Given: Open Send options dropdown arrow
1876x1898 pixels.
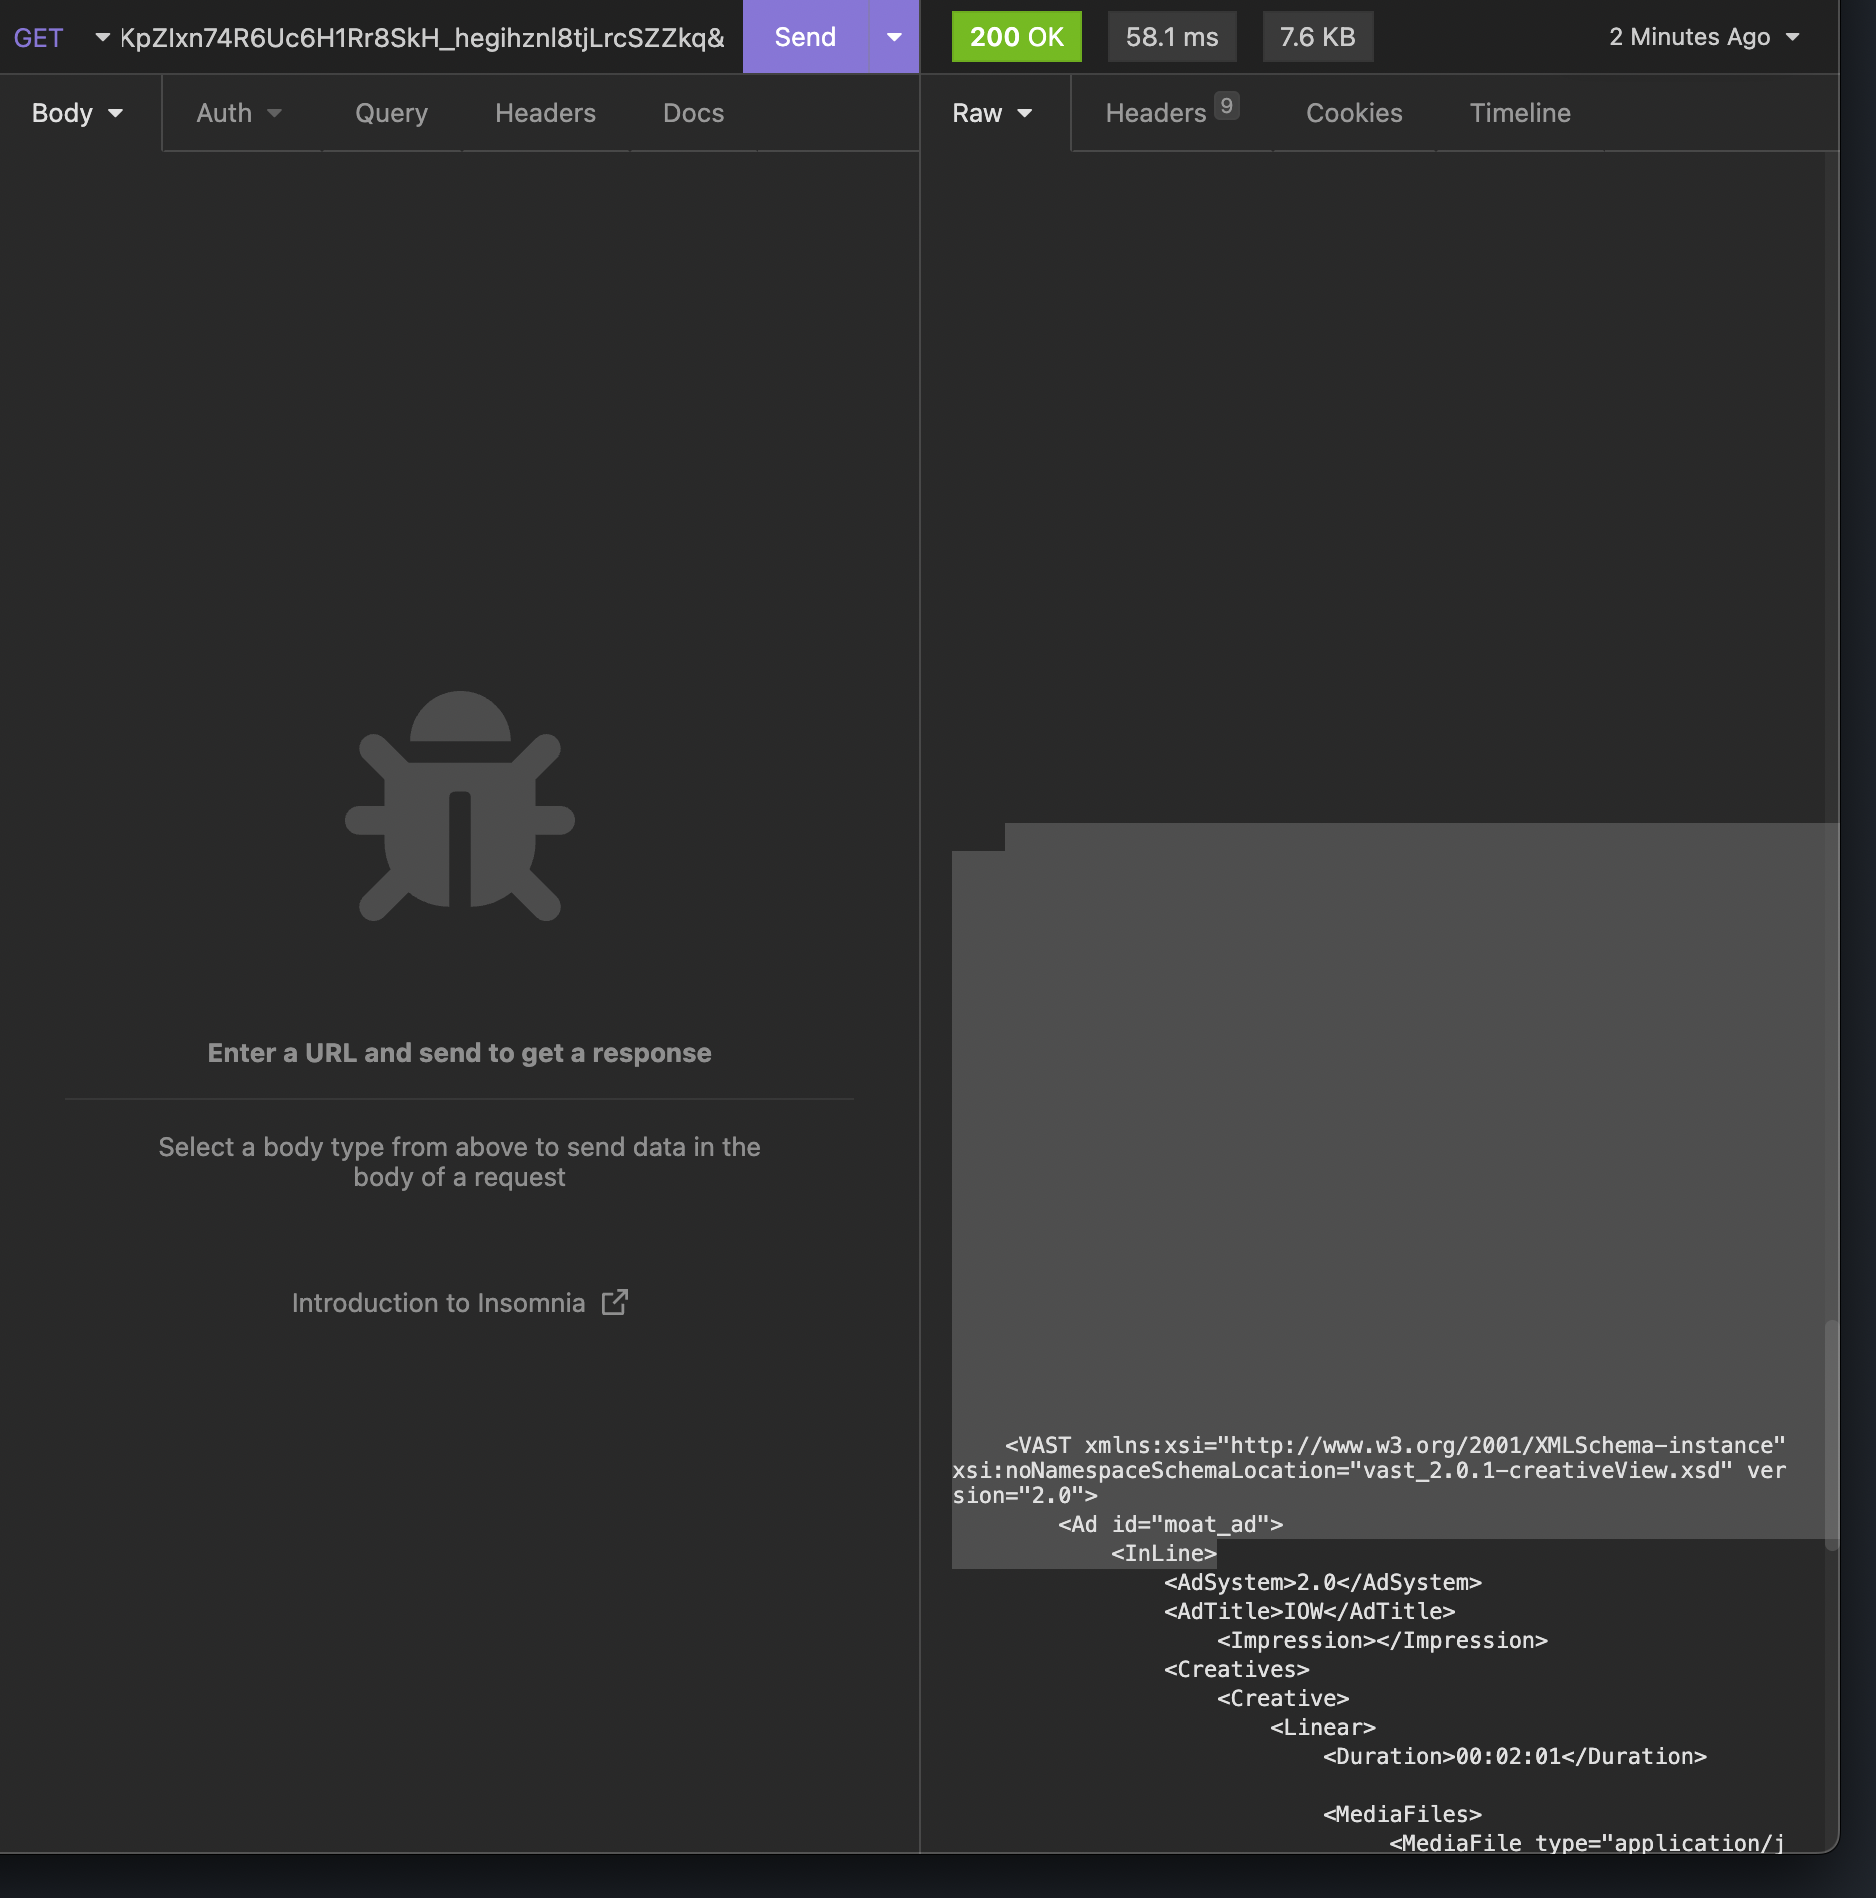Looking at the screenshot, I should [x=894, y=37].
